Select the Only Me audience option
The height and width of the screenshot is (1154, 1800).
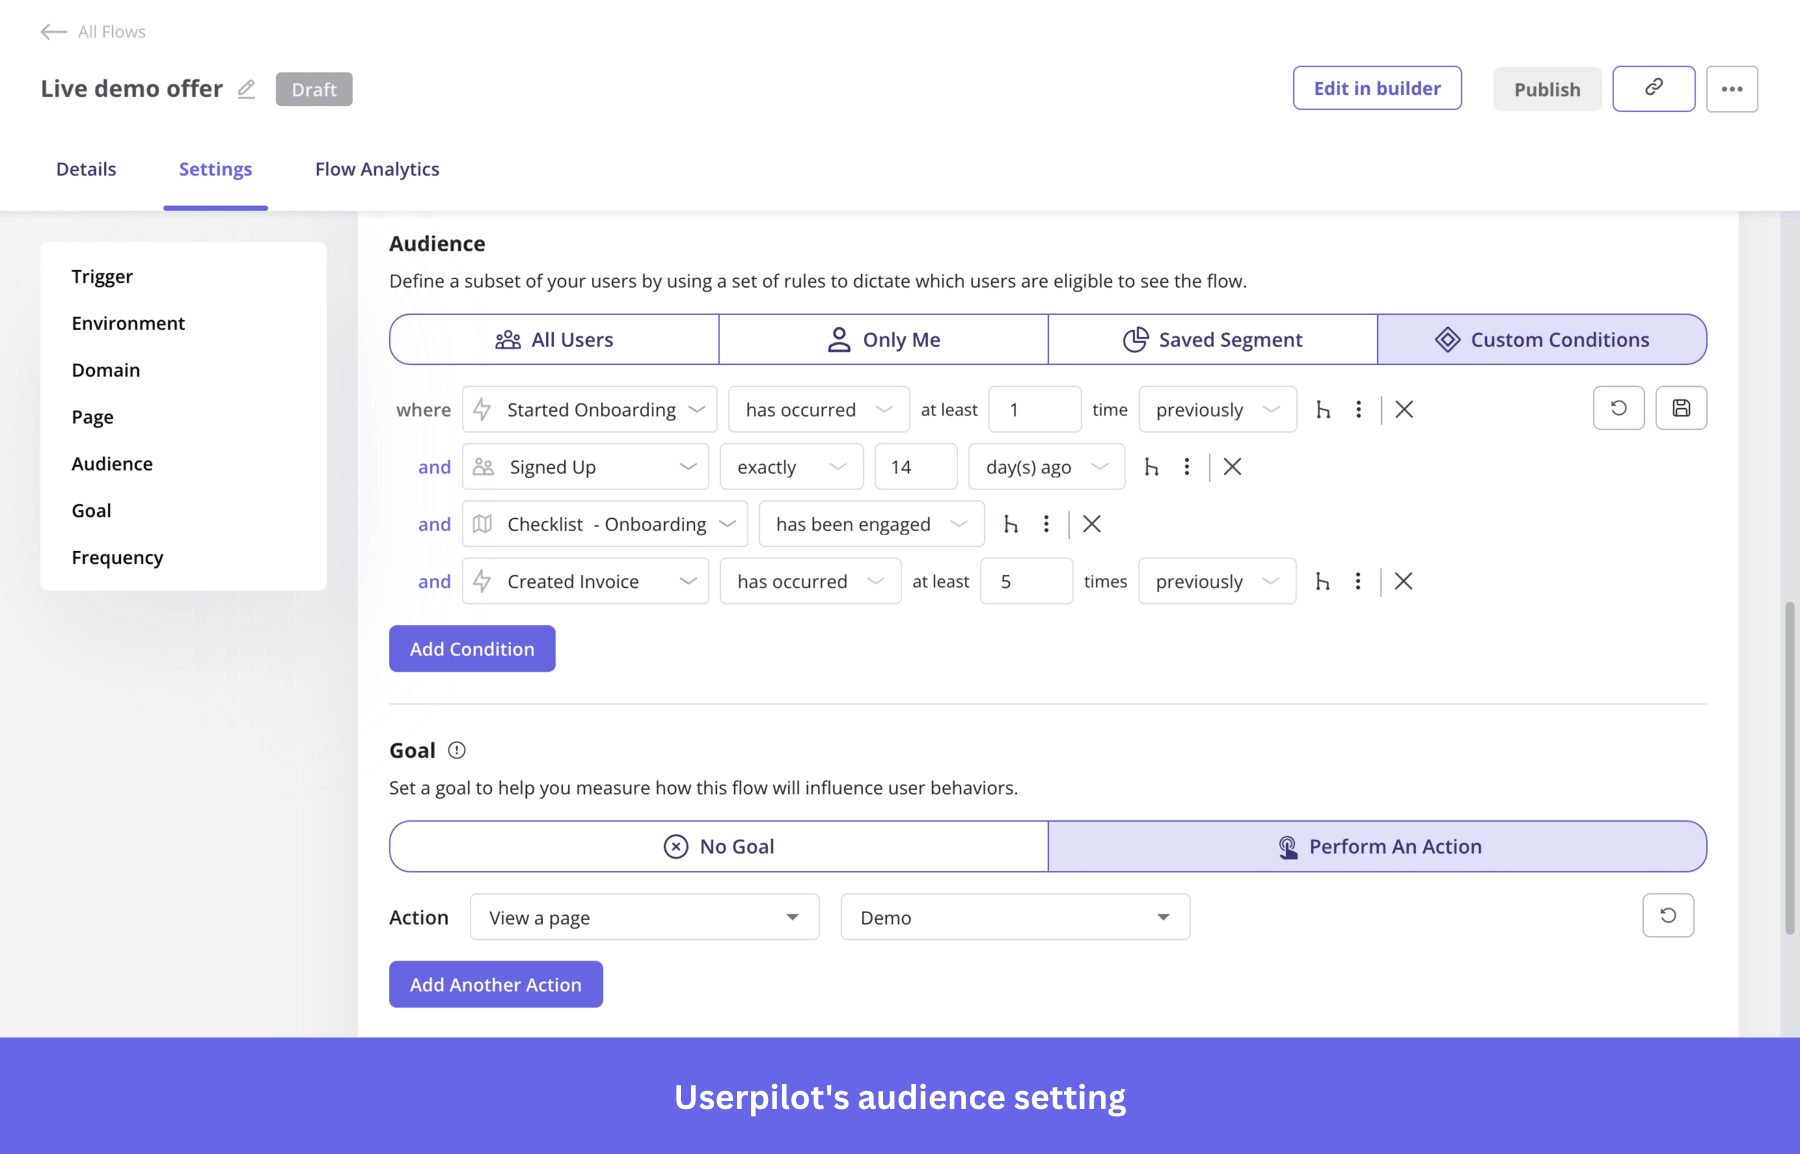point(883,339)
